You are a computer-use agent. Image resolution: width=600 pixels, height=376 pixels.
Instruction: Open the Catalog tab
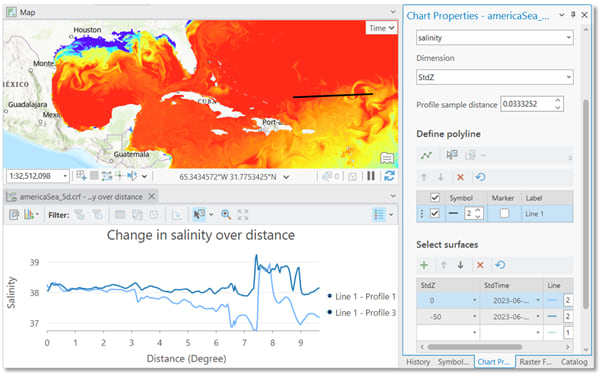tap(574, 362)
